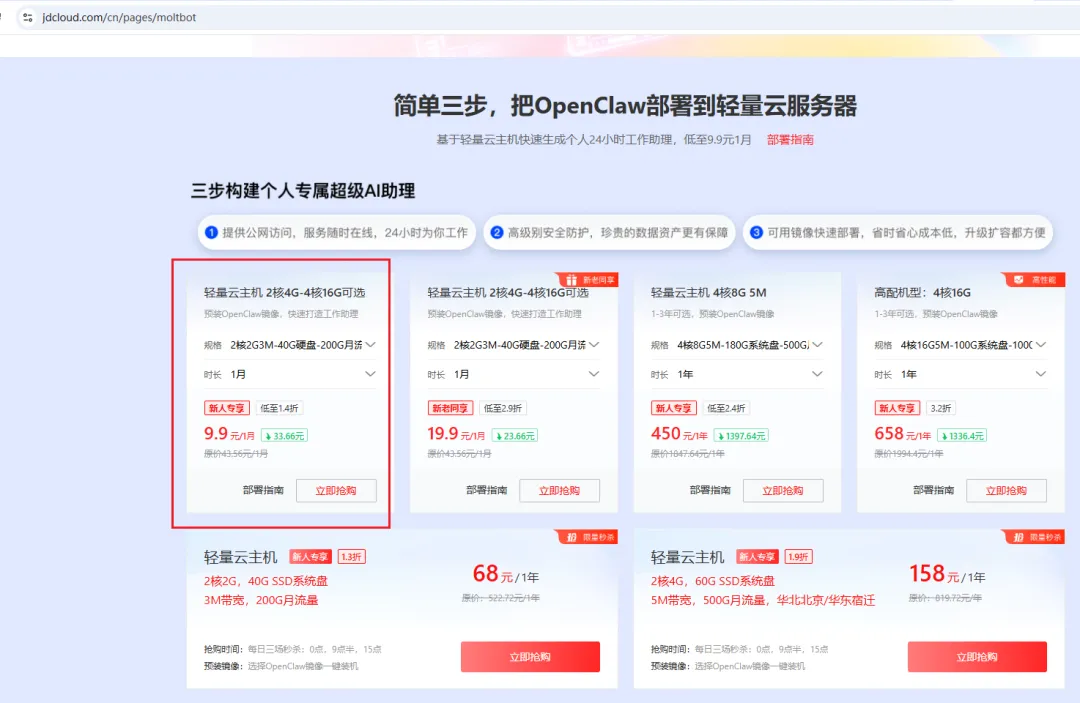Click heading 三步构建个人专属超级AI助理
Viewport: 1080px width, 703px height.
click(x=303, y=191)
